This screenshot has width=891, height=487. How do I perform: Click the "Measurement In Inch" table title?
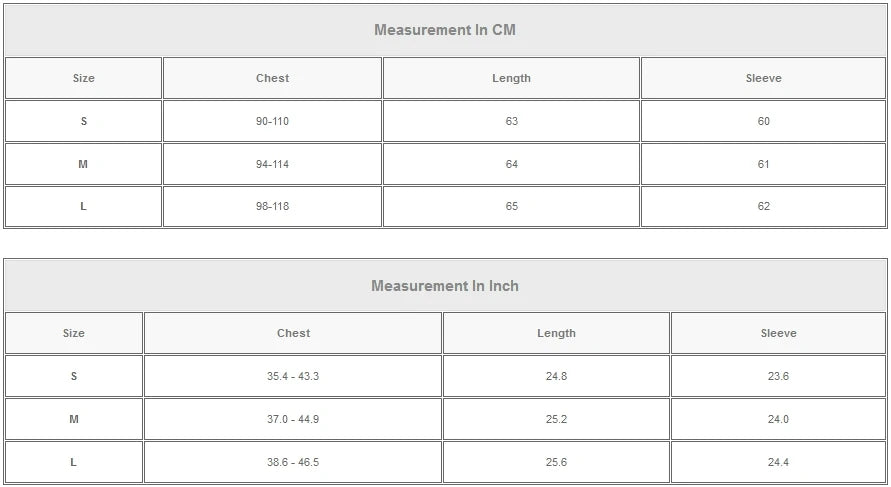click(445, 286)
